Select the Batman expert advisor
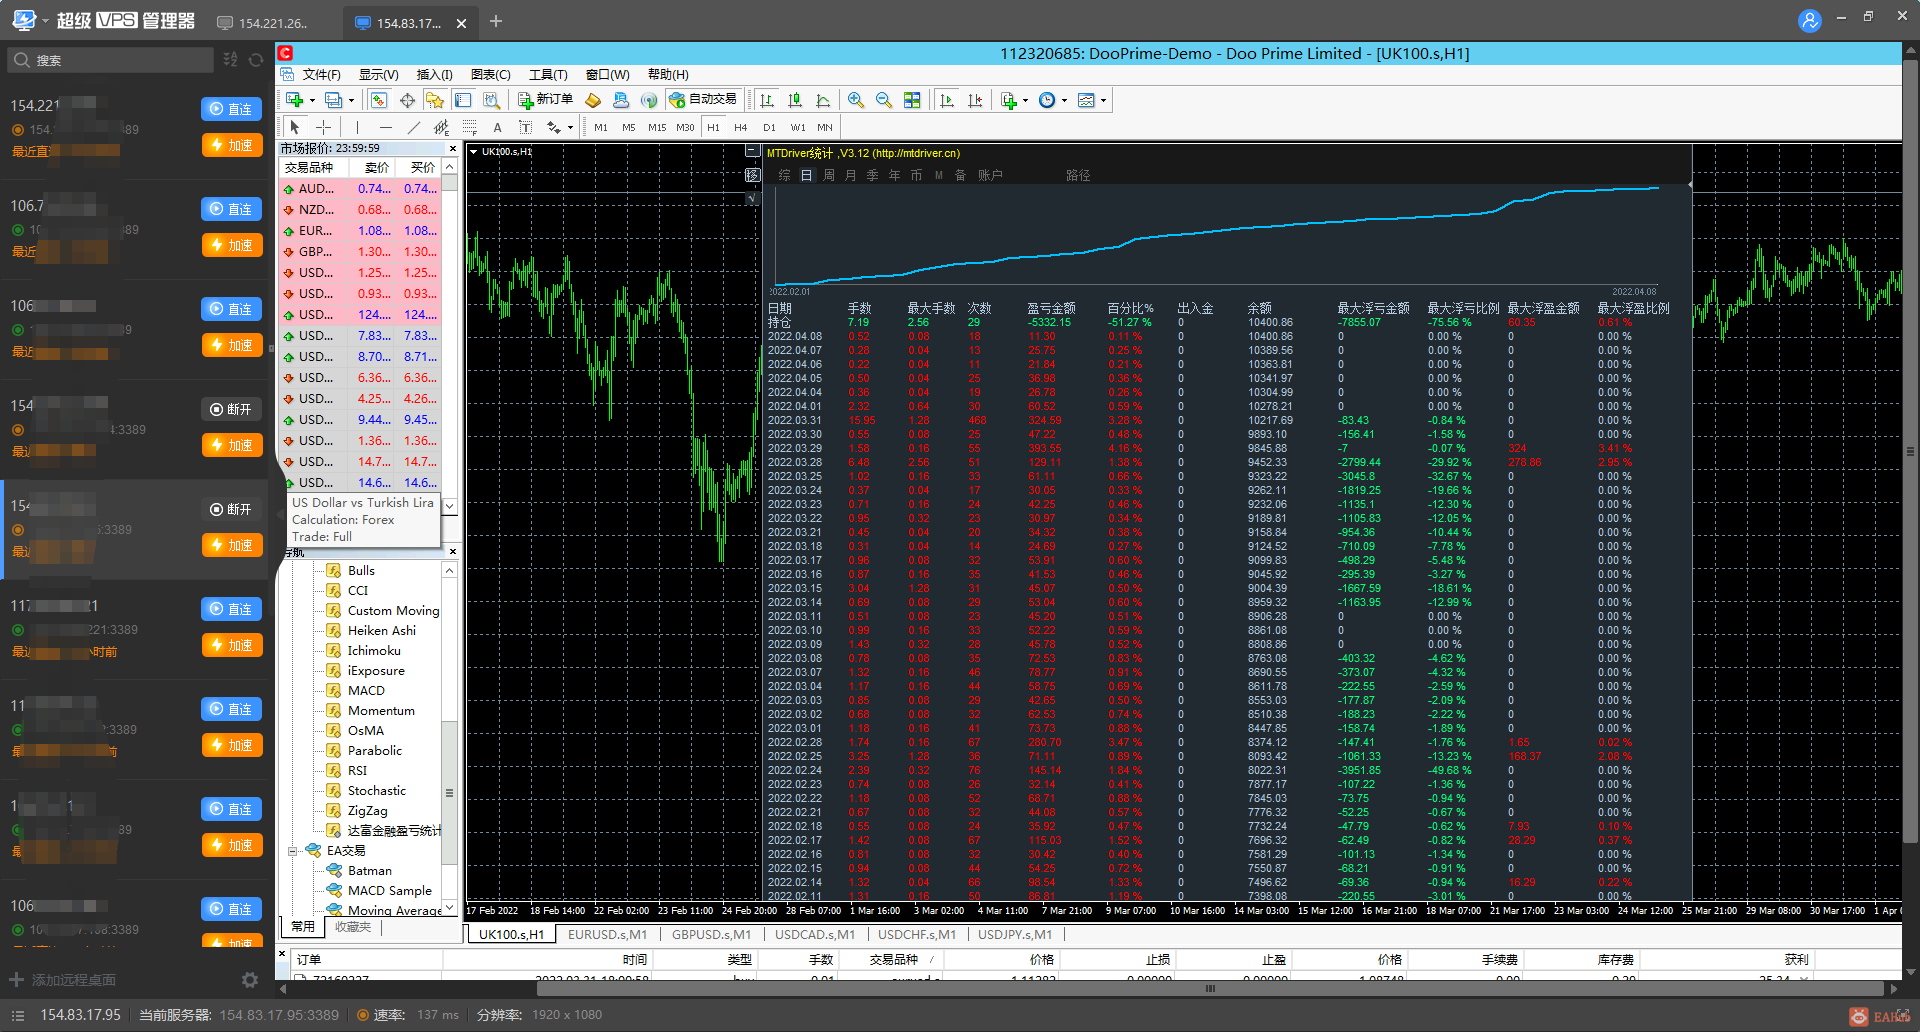 [370, 871]
